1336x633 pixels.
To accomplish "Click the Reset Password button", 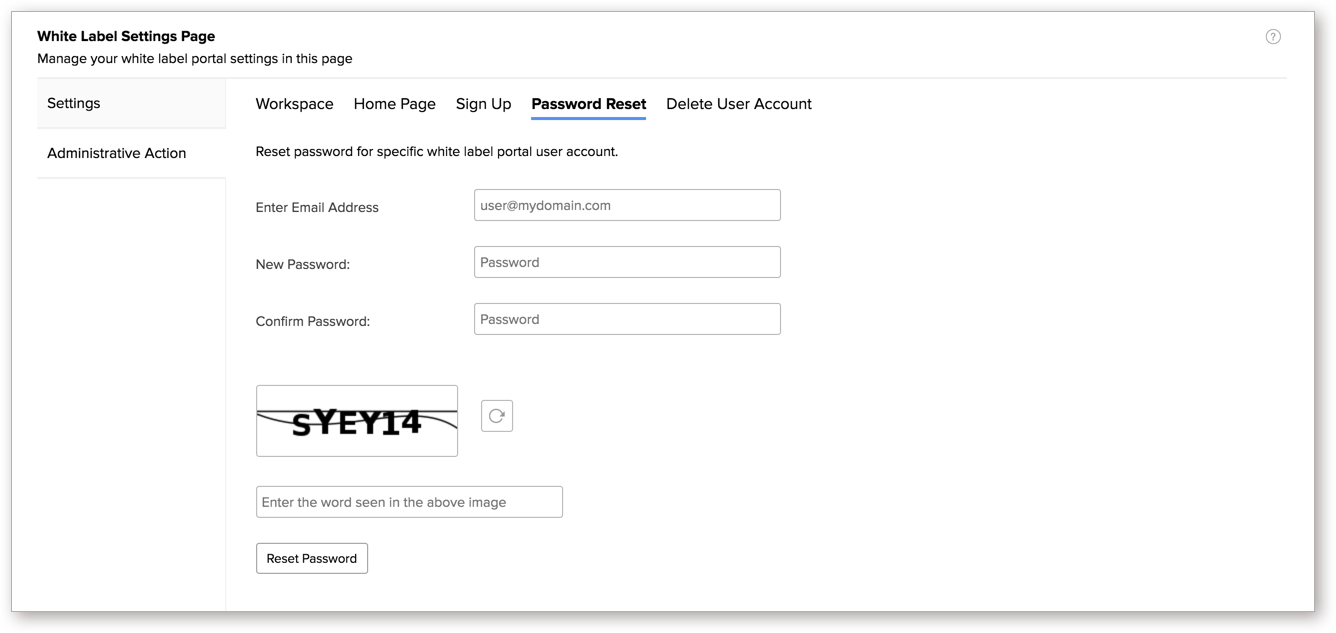I will click(311, 558).
